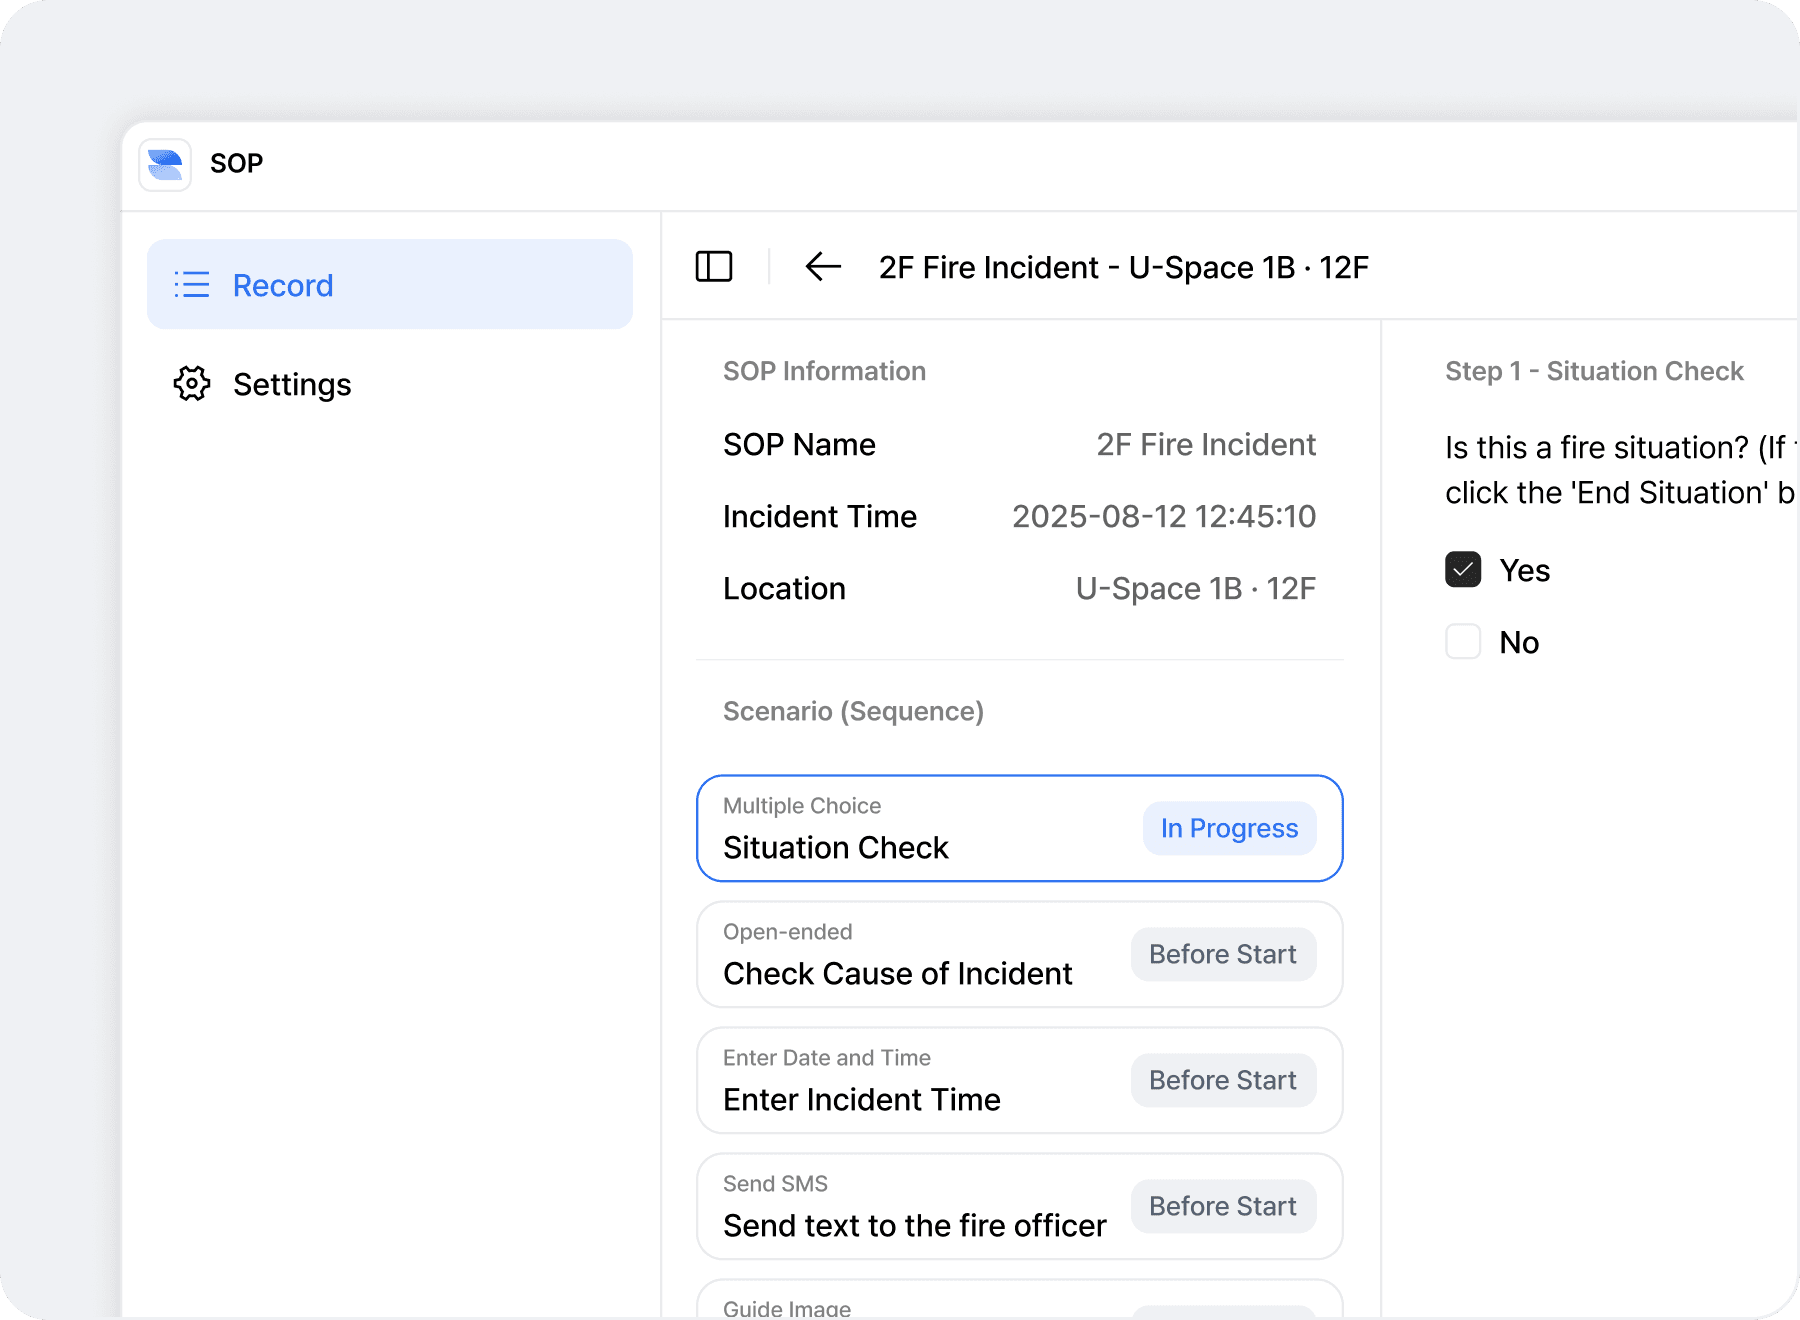The height and width of the screenshot is (1320, 1800).
Task: Open the Record menu label
Action: (283, 286)
